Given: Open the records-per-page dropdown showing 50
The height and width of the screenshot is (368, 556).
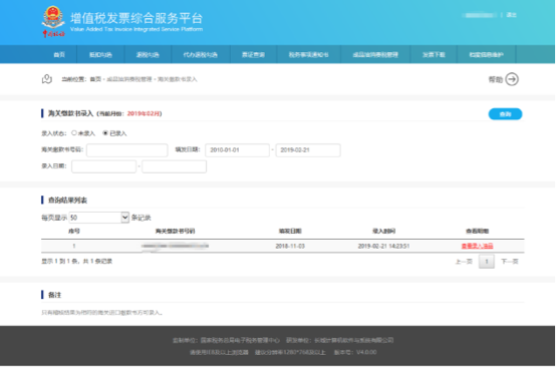Looking at the screenshot, I should [x=99, y=217].
